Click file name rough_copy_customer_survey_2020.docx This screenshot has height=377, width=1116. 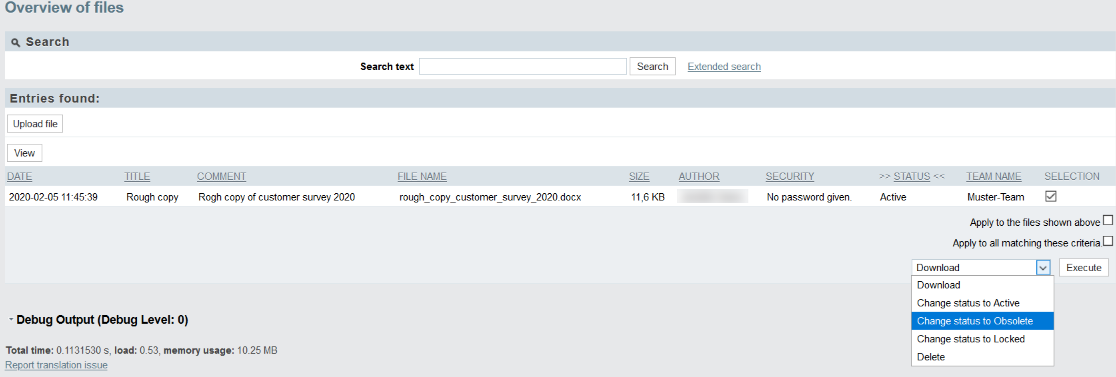click(x=490, y=197)
